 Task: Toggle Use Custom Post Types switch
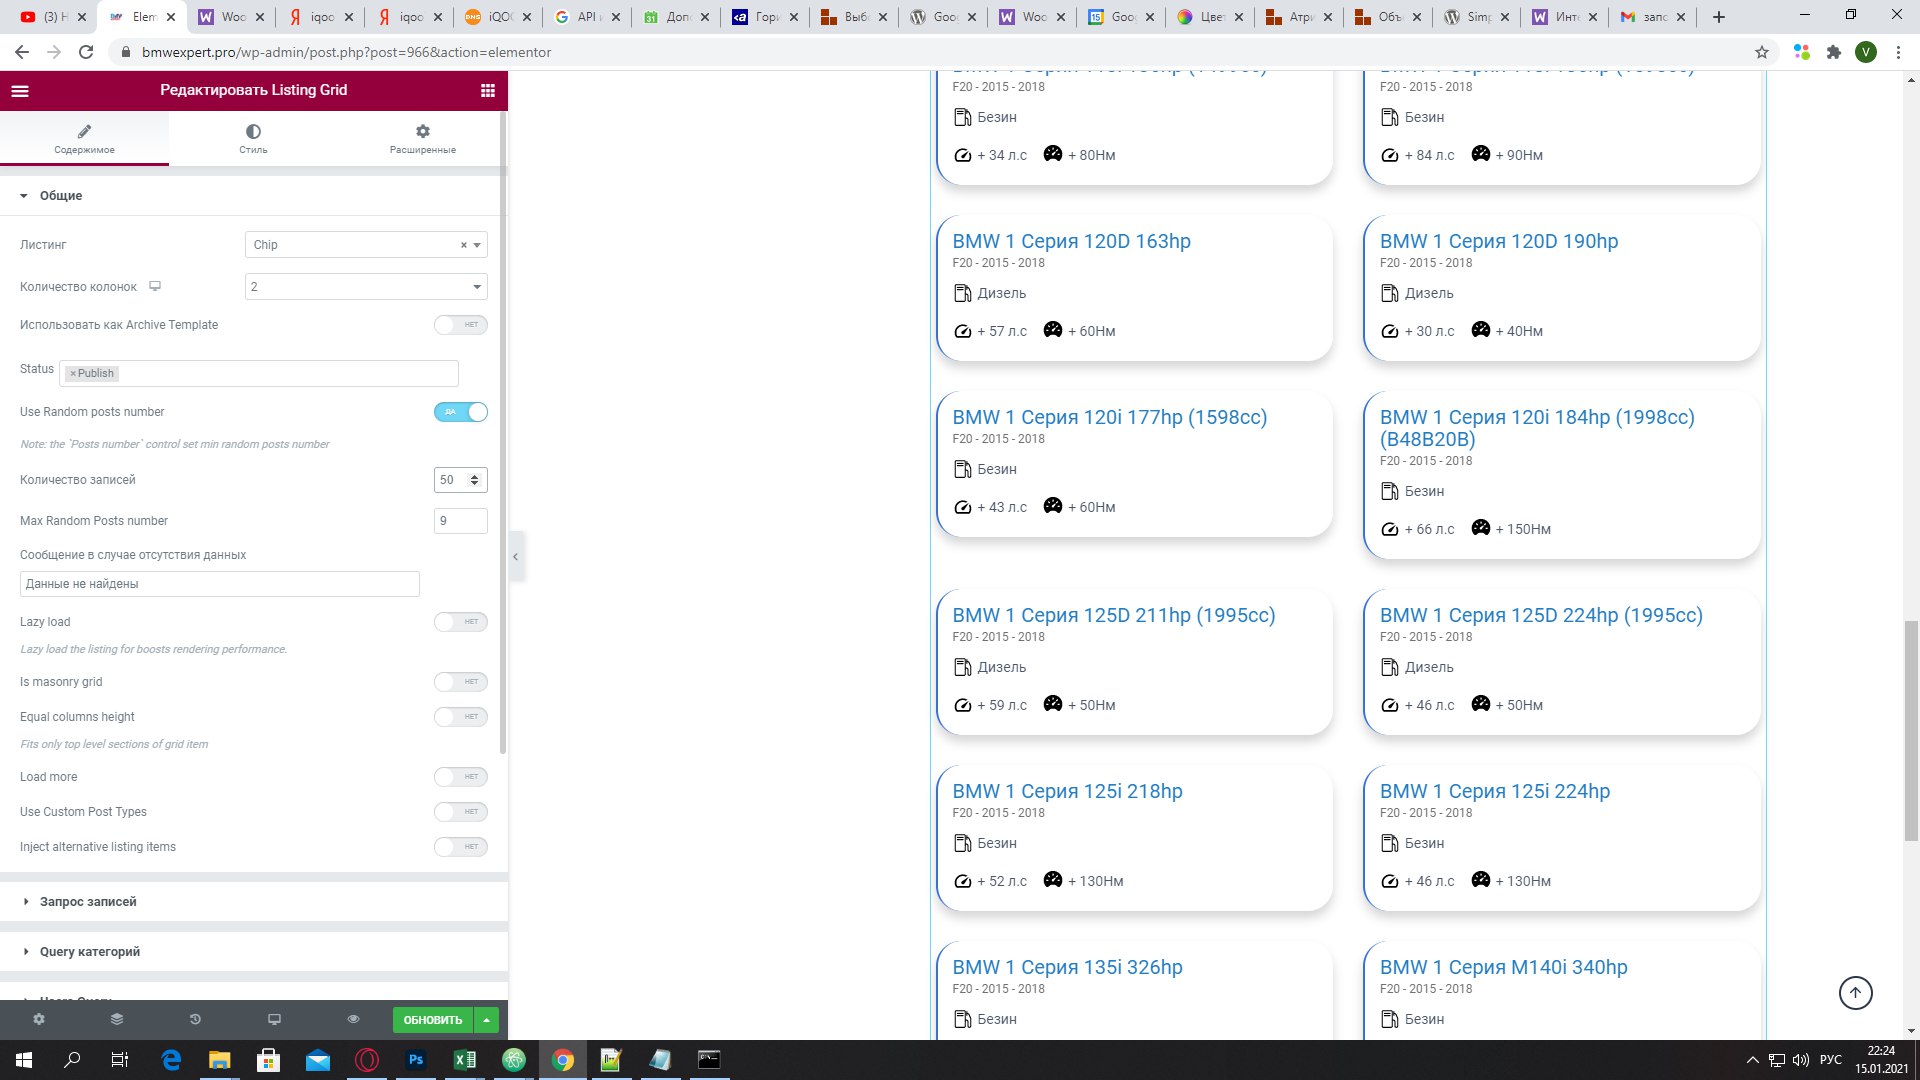point(461,812)
